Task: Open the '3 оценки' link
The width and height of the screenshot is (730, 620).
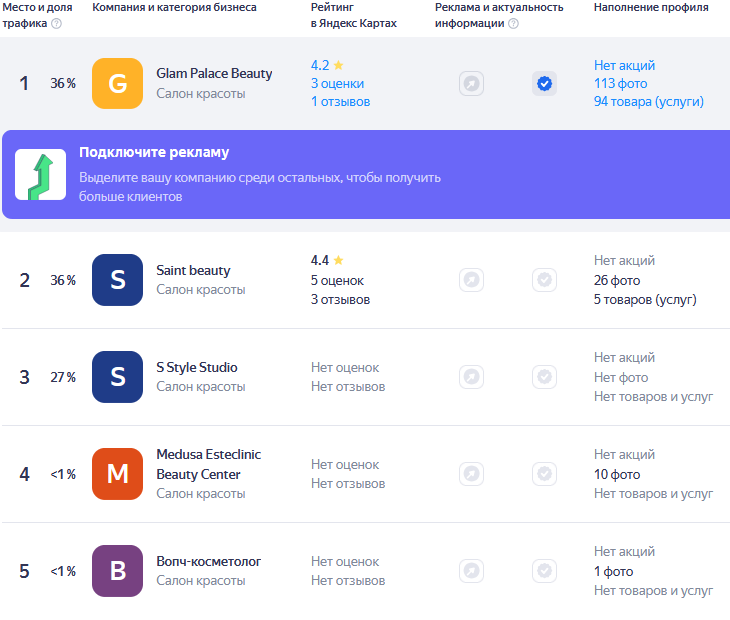Action: [338, 83]
